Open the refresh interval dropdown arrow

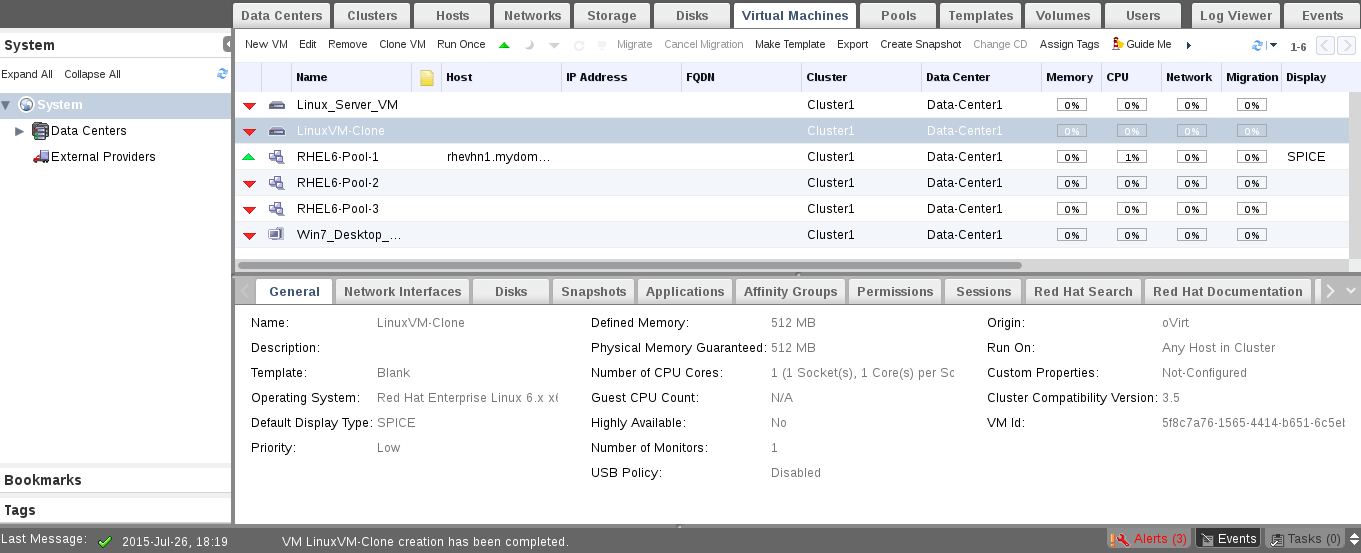point(1273,45)
